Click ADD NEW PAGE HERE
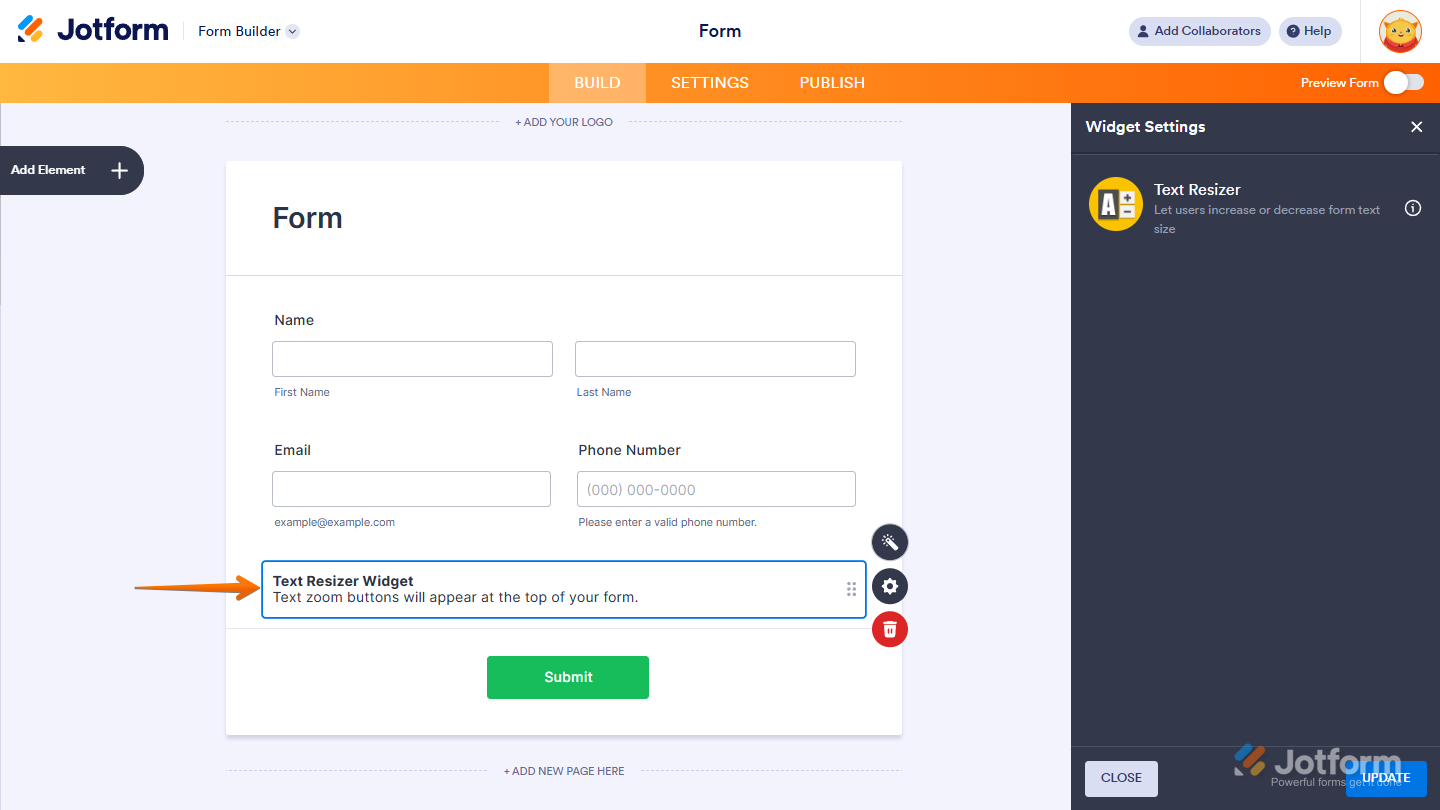1440x810 pixels. pyautogui.click(x=564, y=770)
